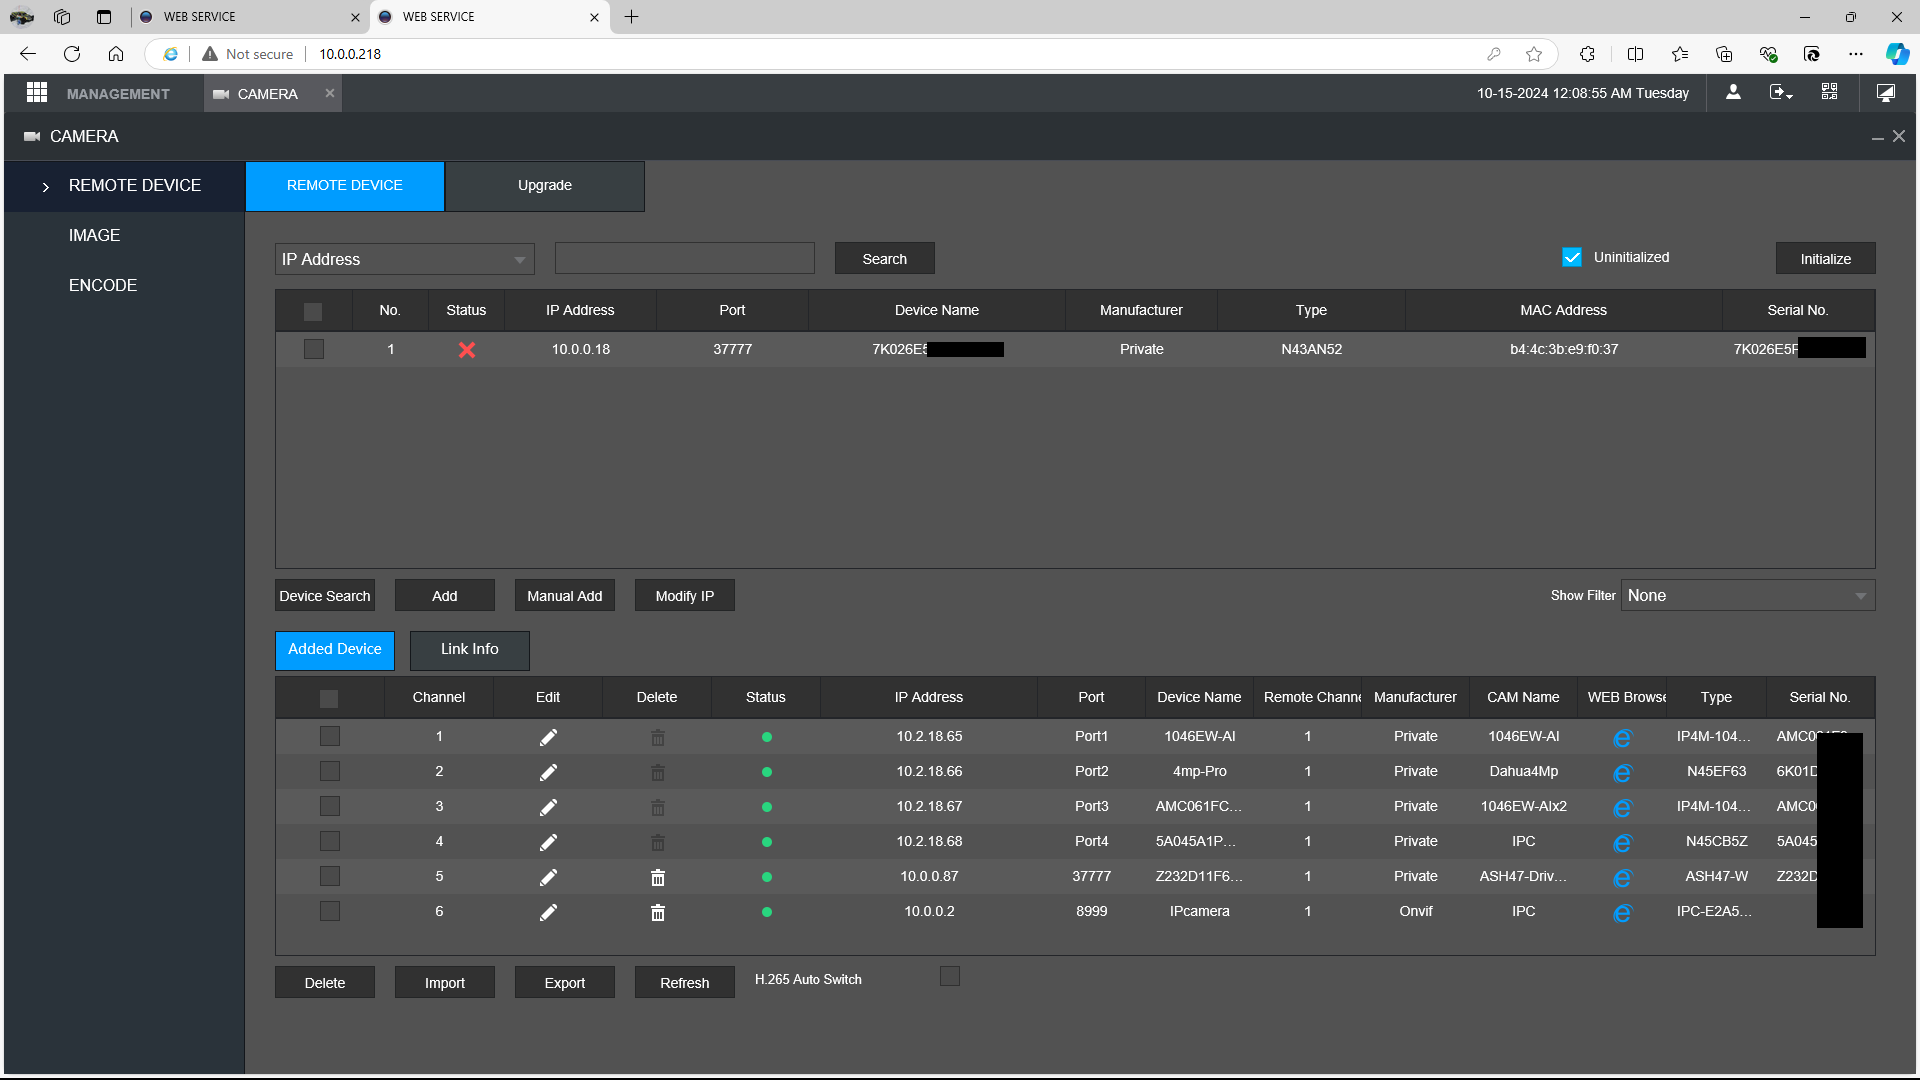1920x1080 pixels.
Task: Open the live view monitor icon
Action: pos(1885,93)
